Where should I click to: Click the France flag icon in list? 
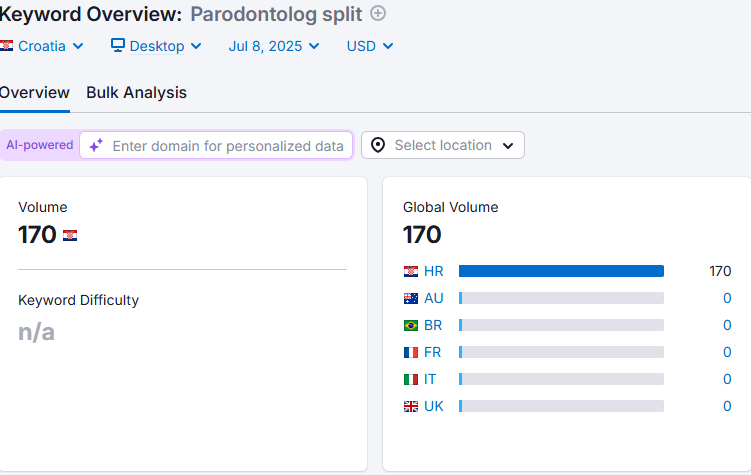tap(411, 352)
